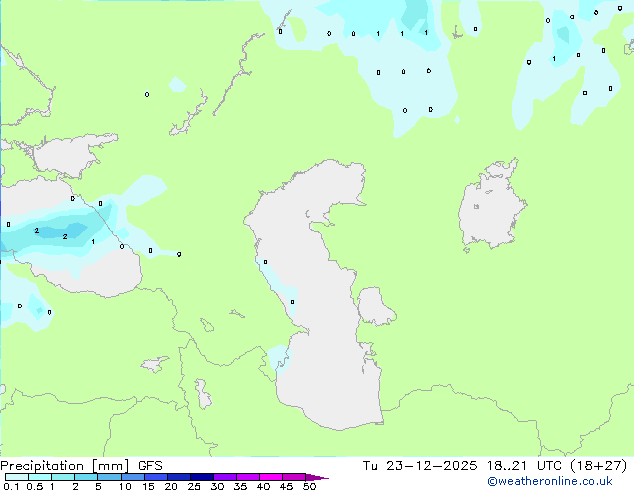Click the '50' legend scale label

click(x=309, y=486)
